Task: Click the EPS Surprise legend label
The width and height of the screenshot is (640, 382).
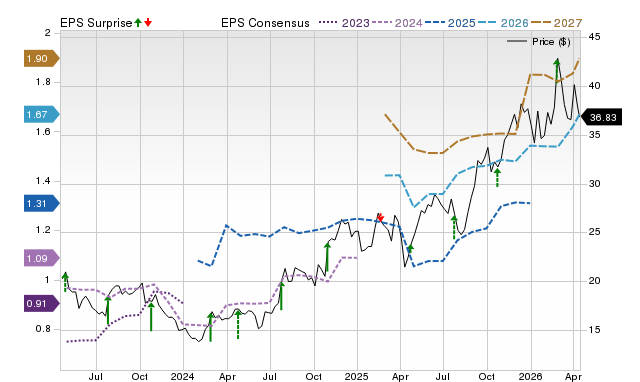Action: [96, 23]
